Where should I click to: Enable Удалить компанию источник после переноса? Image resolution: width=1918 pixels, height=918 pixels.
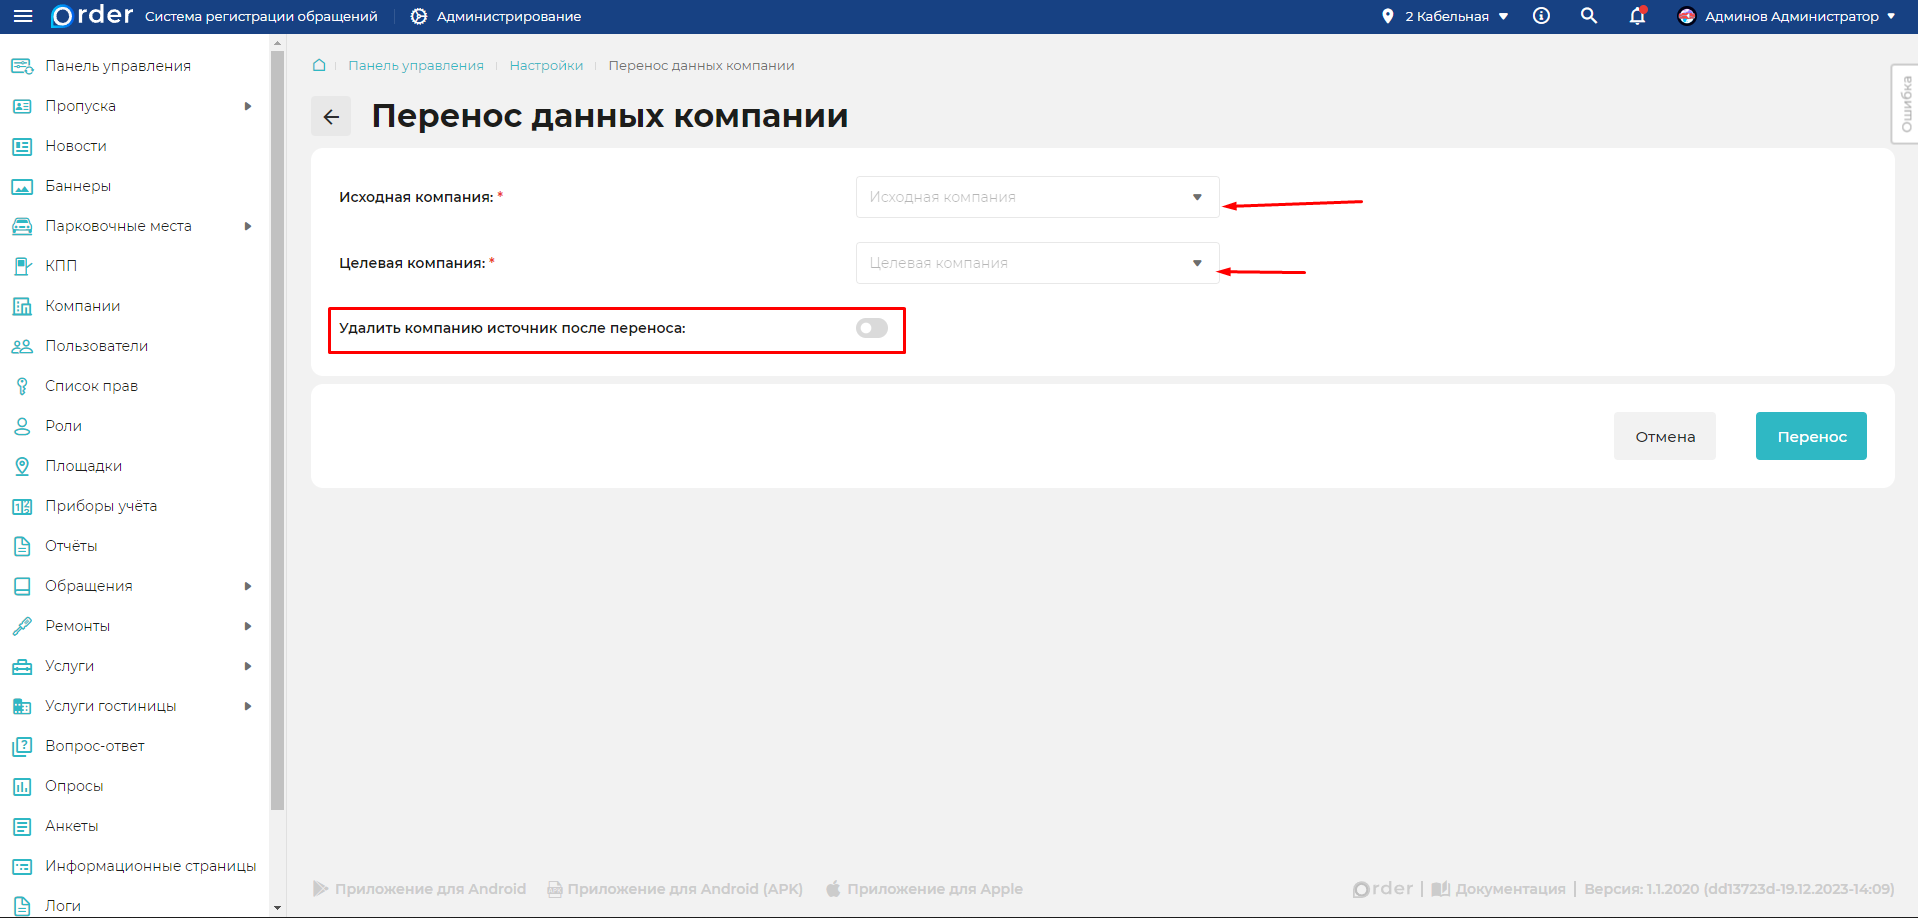click(x=870, y=327)
